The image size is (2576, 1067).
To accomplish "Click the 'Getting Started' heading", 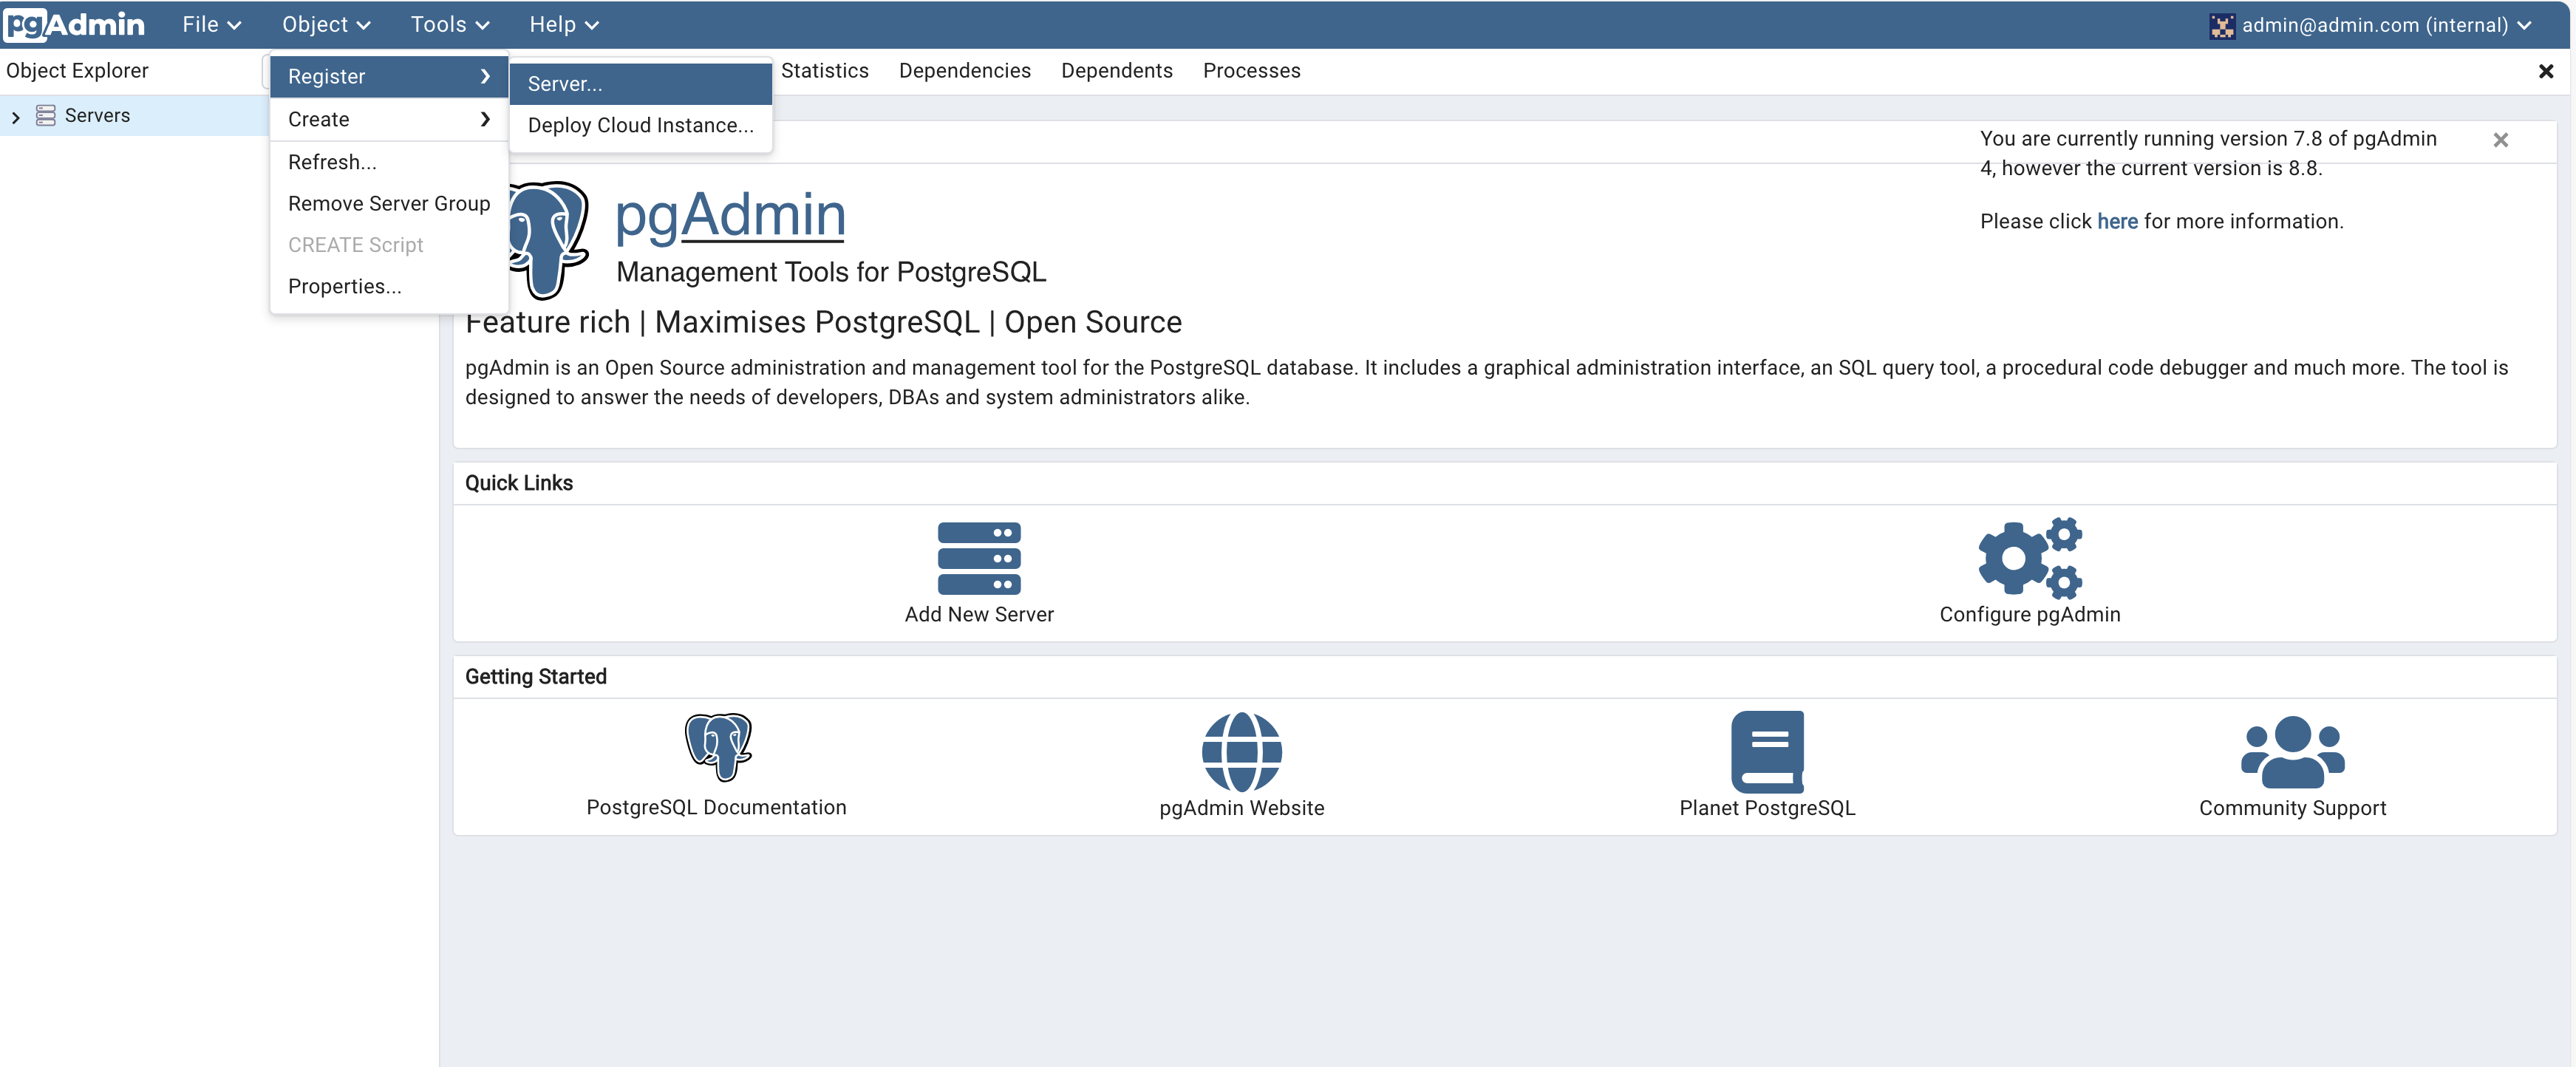I will (x=535, y=677).
